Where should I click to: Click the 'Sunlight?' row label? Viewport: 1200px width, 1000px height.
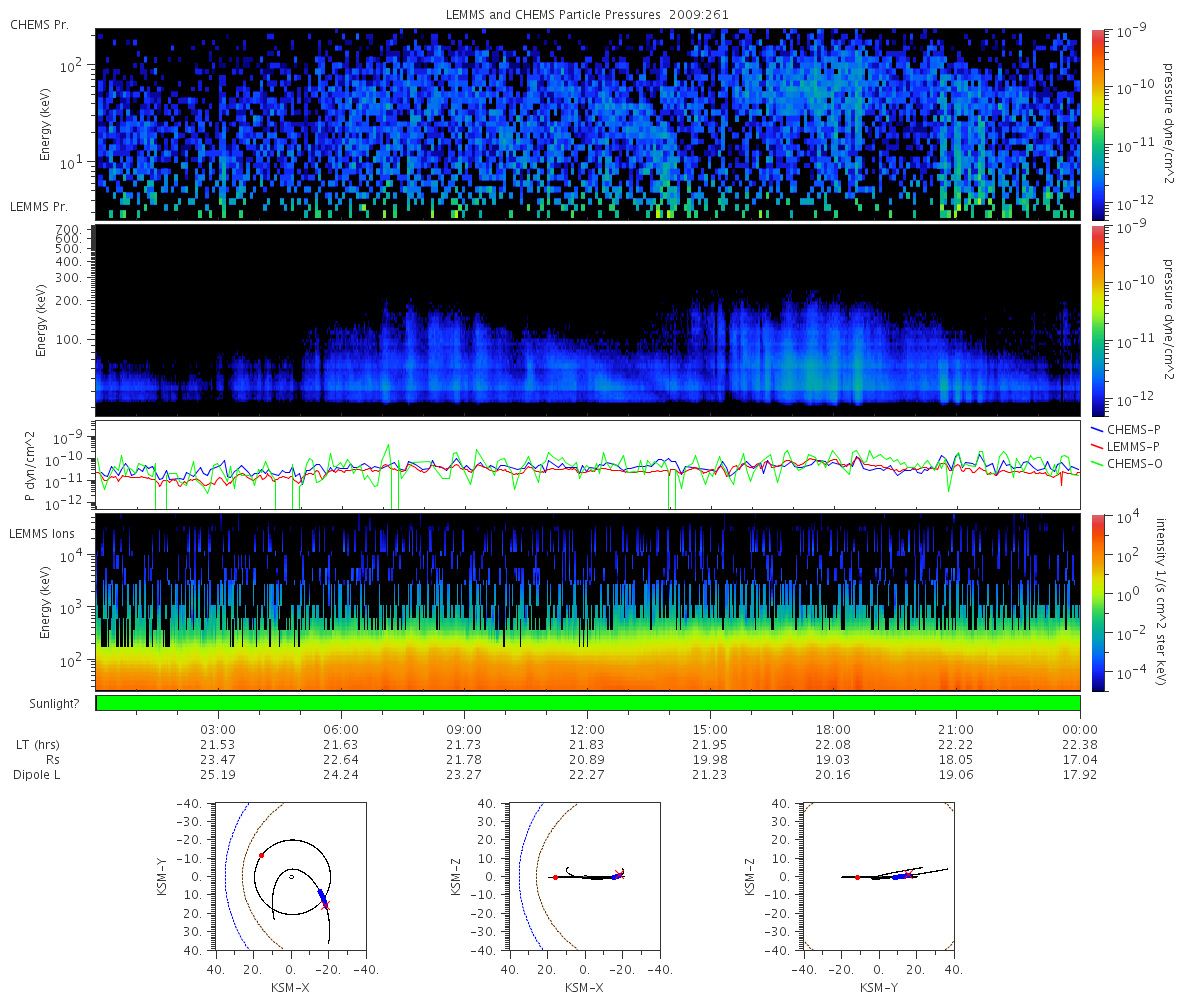tap(56, 704)
